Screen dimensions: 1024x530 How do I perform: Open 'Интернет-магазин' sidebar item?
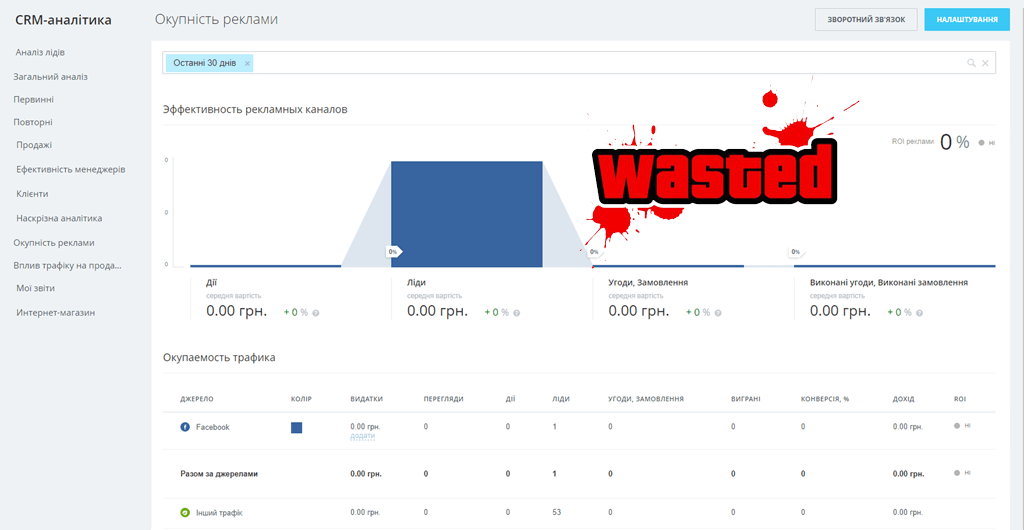click(56, 313)
